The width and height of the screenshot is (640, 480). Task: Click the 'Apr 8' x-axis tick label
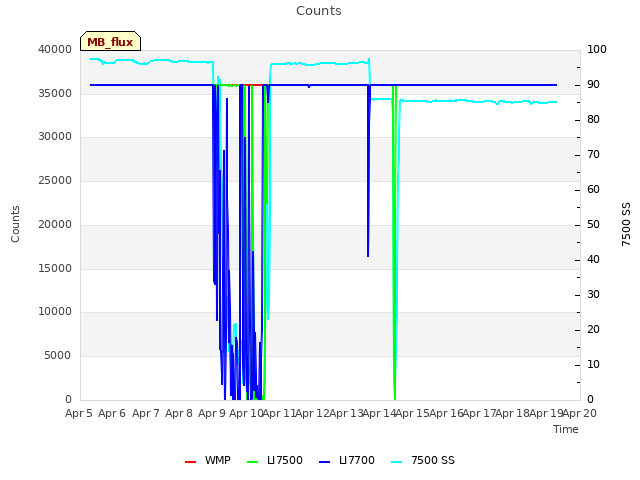click(x=179, y=413)
